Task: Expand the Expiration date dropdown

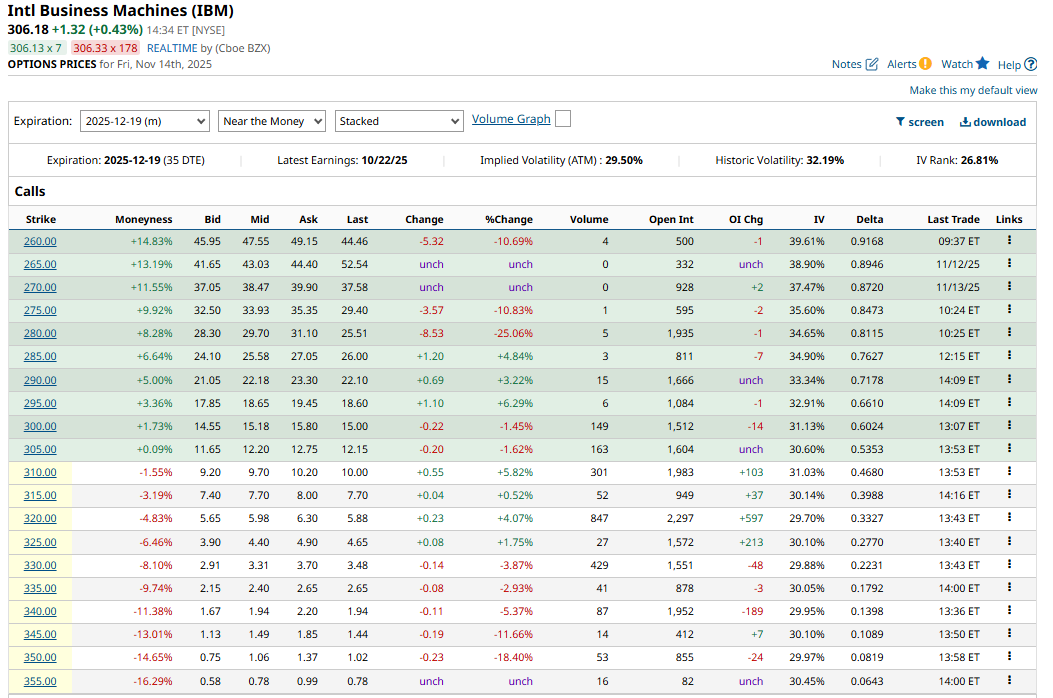Action: (x=144, y=121)
